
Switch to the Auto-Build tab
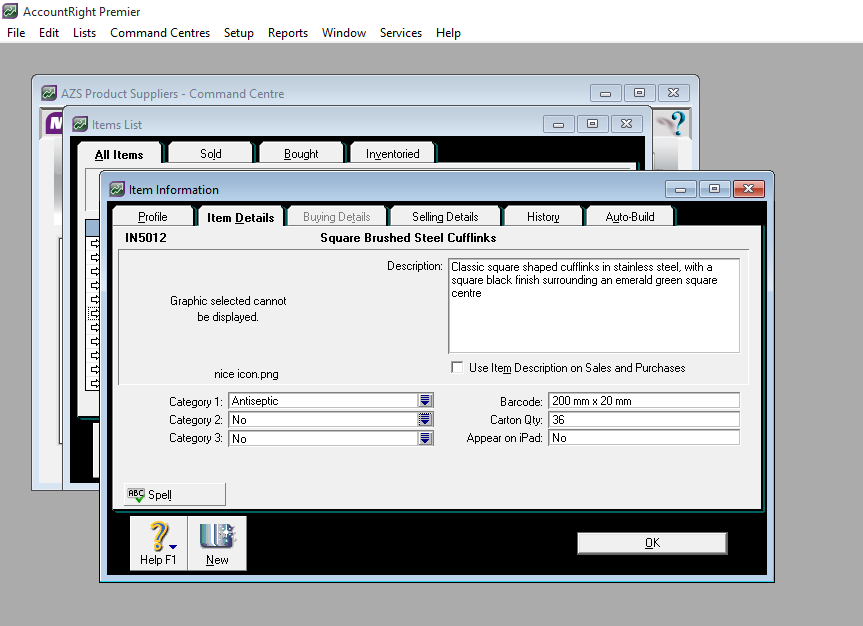click(630, 216)
